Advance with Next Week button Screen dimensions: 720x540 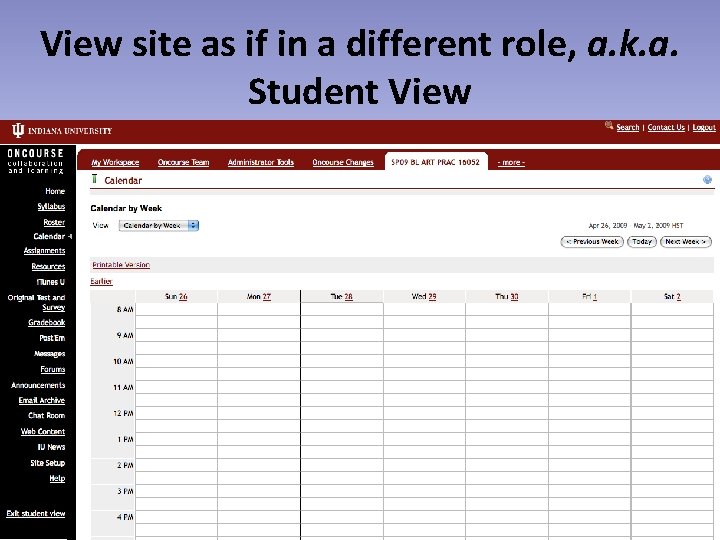686,242
